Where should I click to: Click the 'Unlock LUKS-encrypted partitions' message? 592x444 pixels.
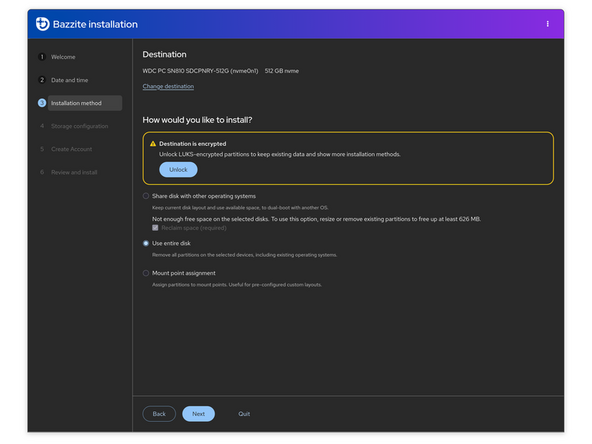(x=279, y=154)
